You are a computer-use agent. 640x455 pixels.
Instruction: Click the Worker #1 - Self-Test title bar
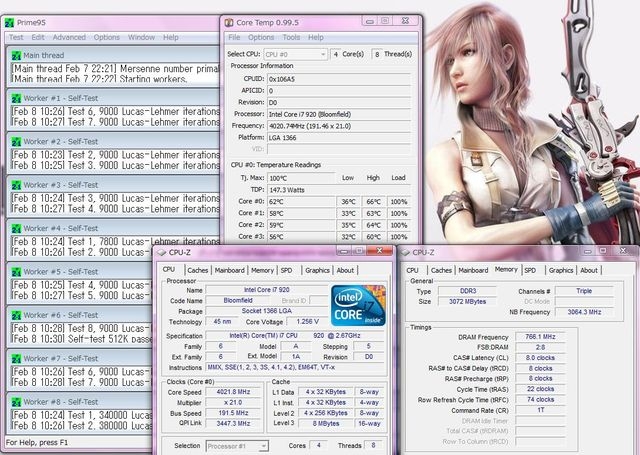[x=114, y=98]
